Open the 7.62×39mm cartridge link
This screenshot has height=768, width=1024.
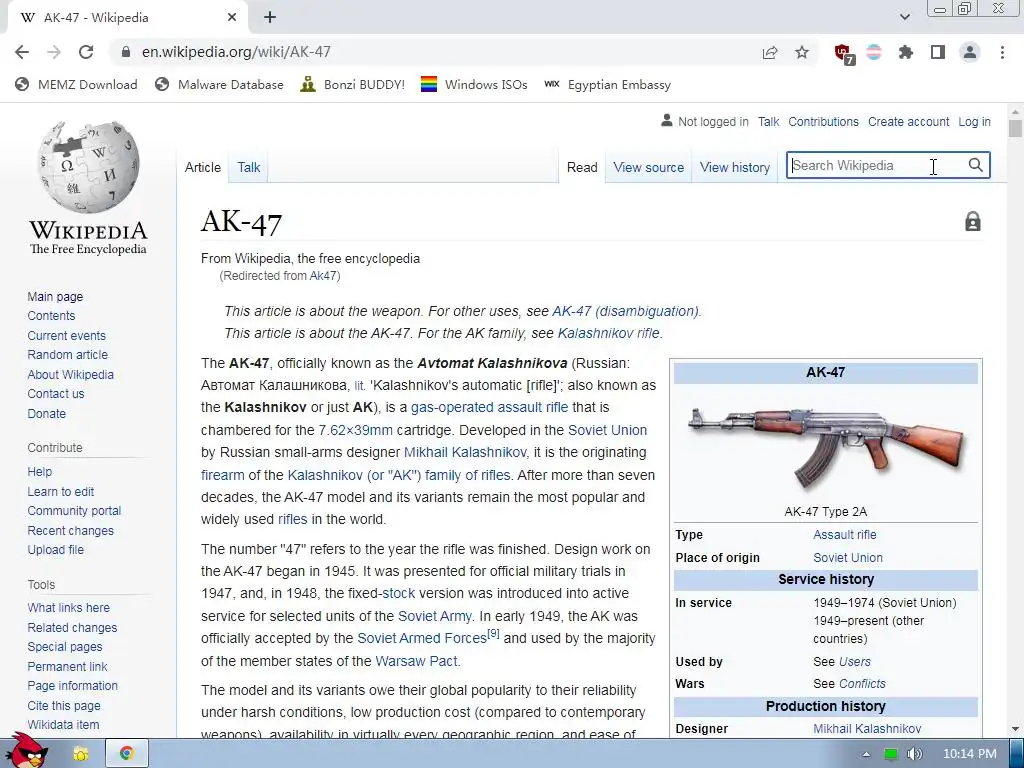[355, 430]
